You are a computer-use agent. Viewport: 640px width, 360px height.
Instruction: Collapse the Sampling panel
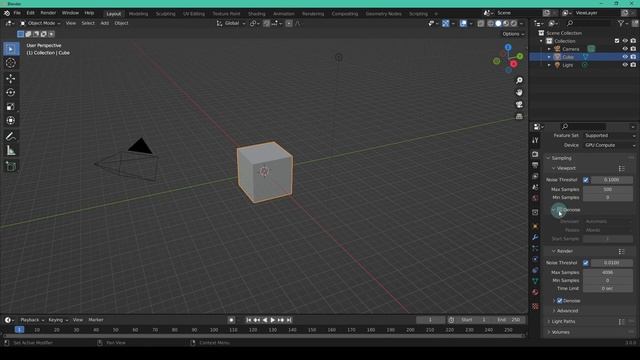coord(561,158)
